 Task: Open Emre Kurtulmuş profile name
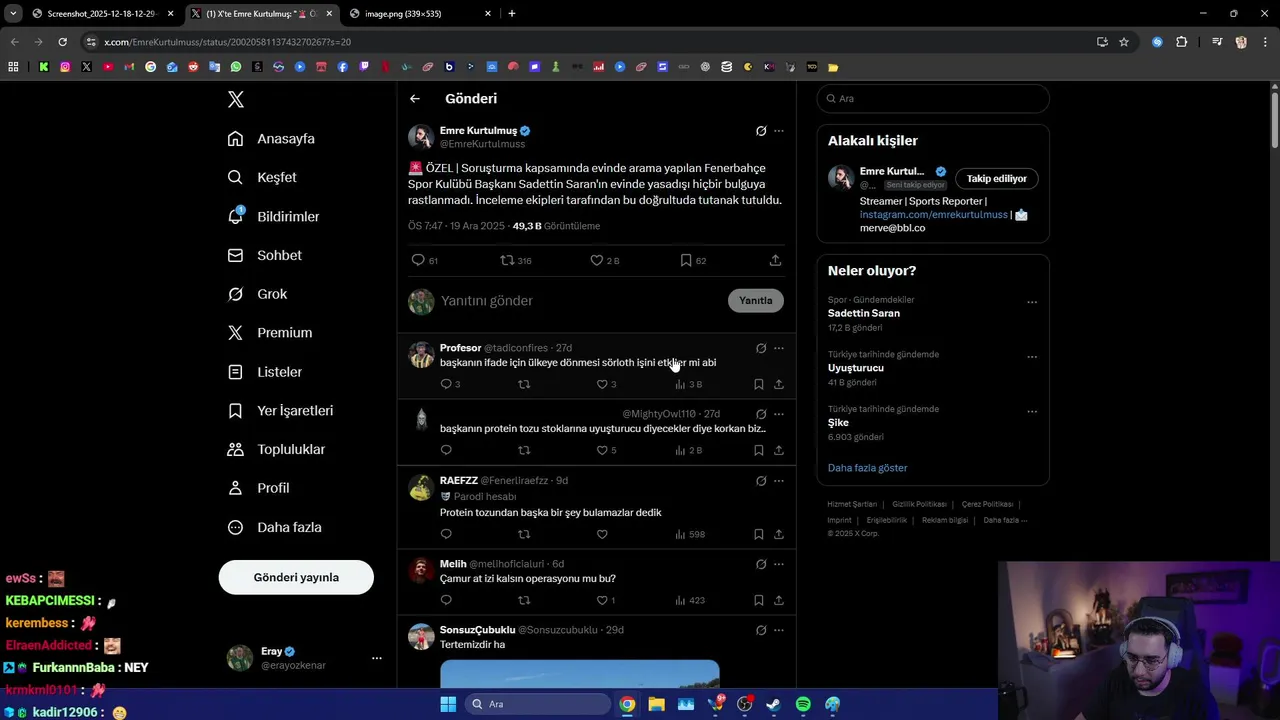pyautogui.click(x=478, y=130)
